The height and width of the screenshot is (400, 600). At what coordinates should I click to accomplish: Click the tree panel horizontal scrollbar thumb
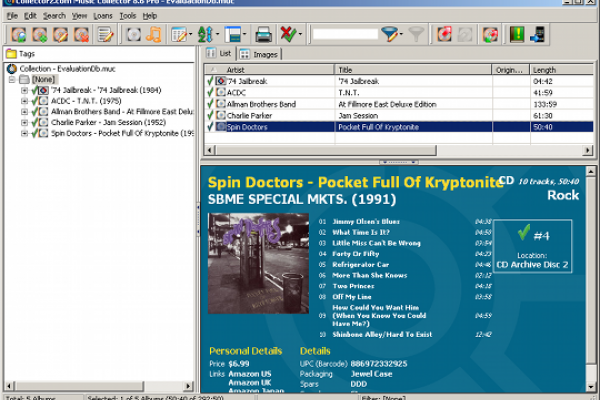(79, 386)
